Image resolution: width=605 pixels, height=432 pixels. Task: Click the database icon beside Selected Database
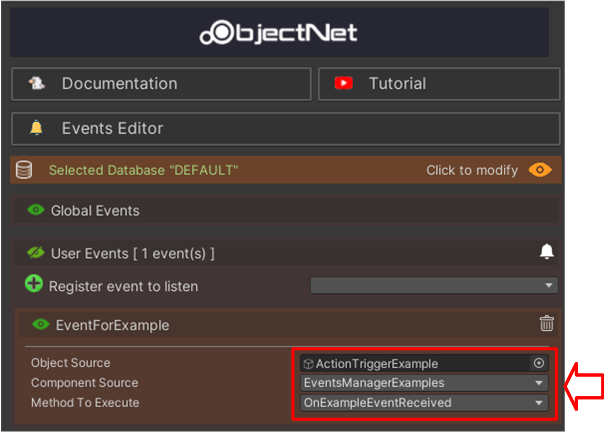coord(24,170)
